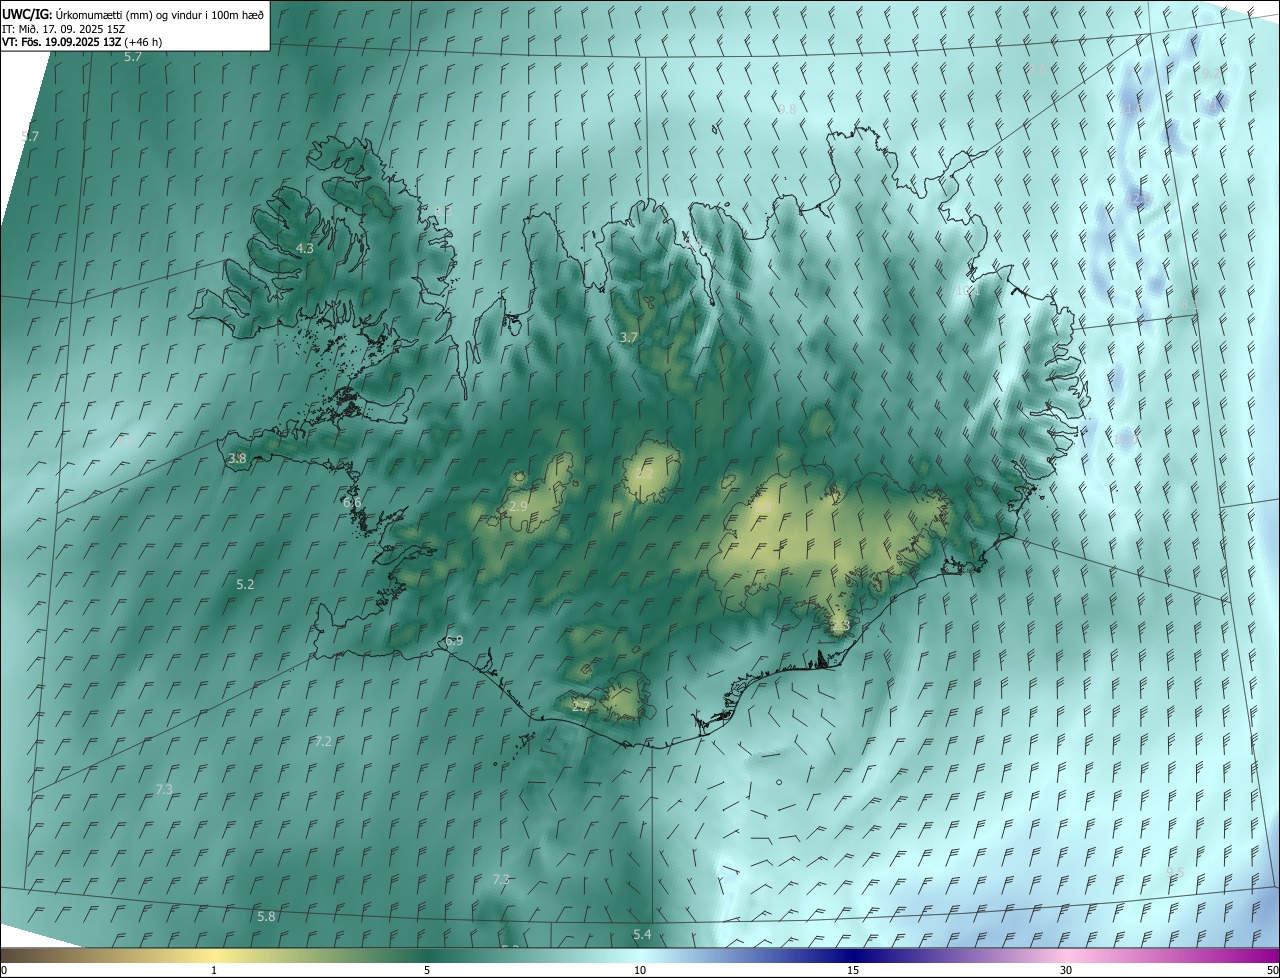The image size is (1280, 978).
Task: Click the colorbar tick label 0
Action: click(4, 970)
